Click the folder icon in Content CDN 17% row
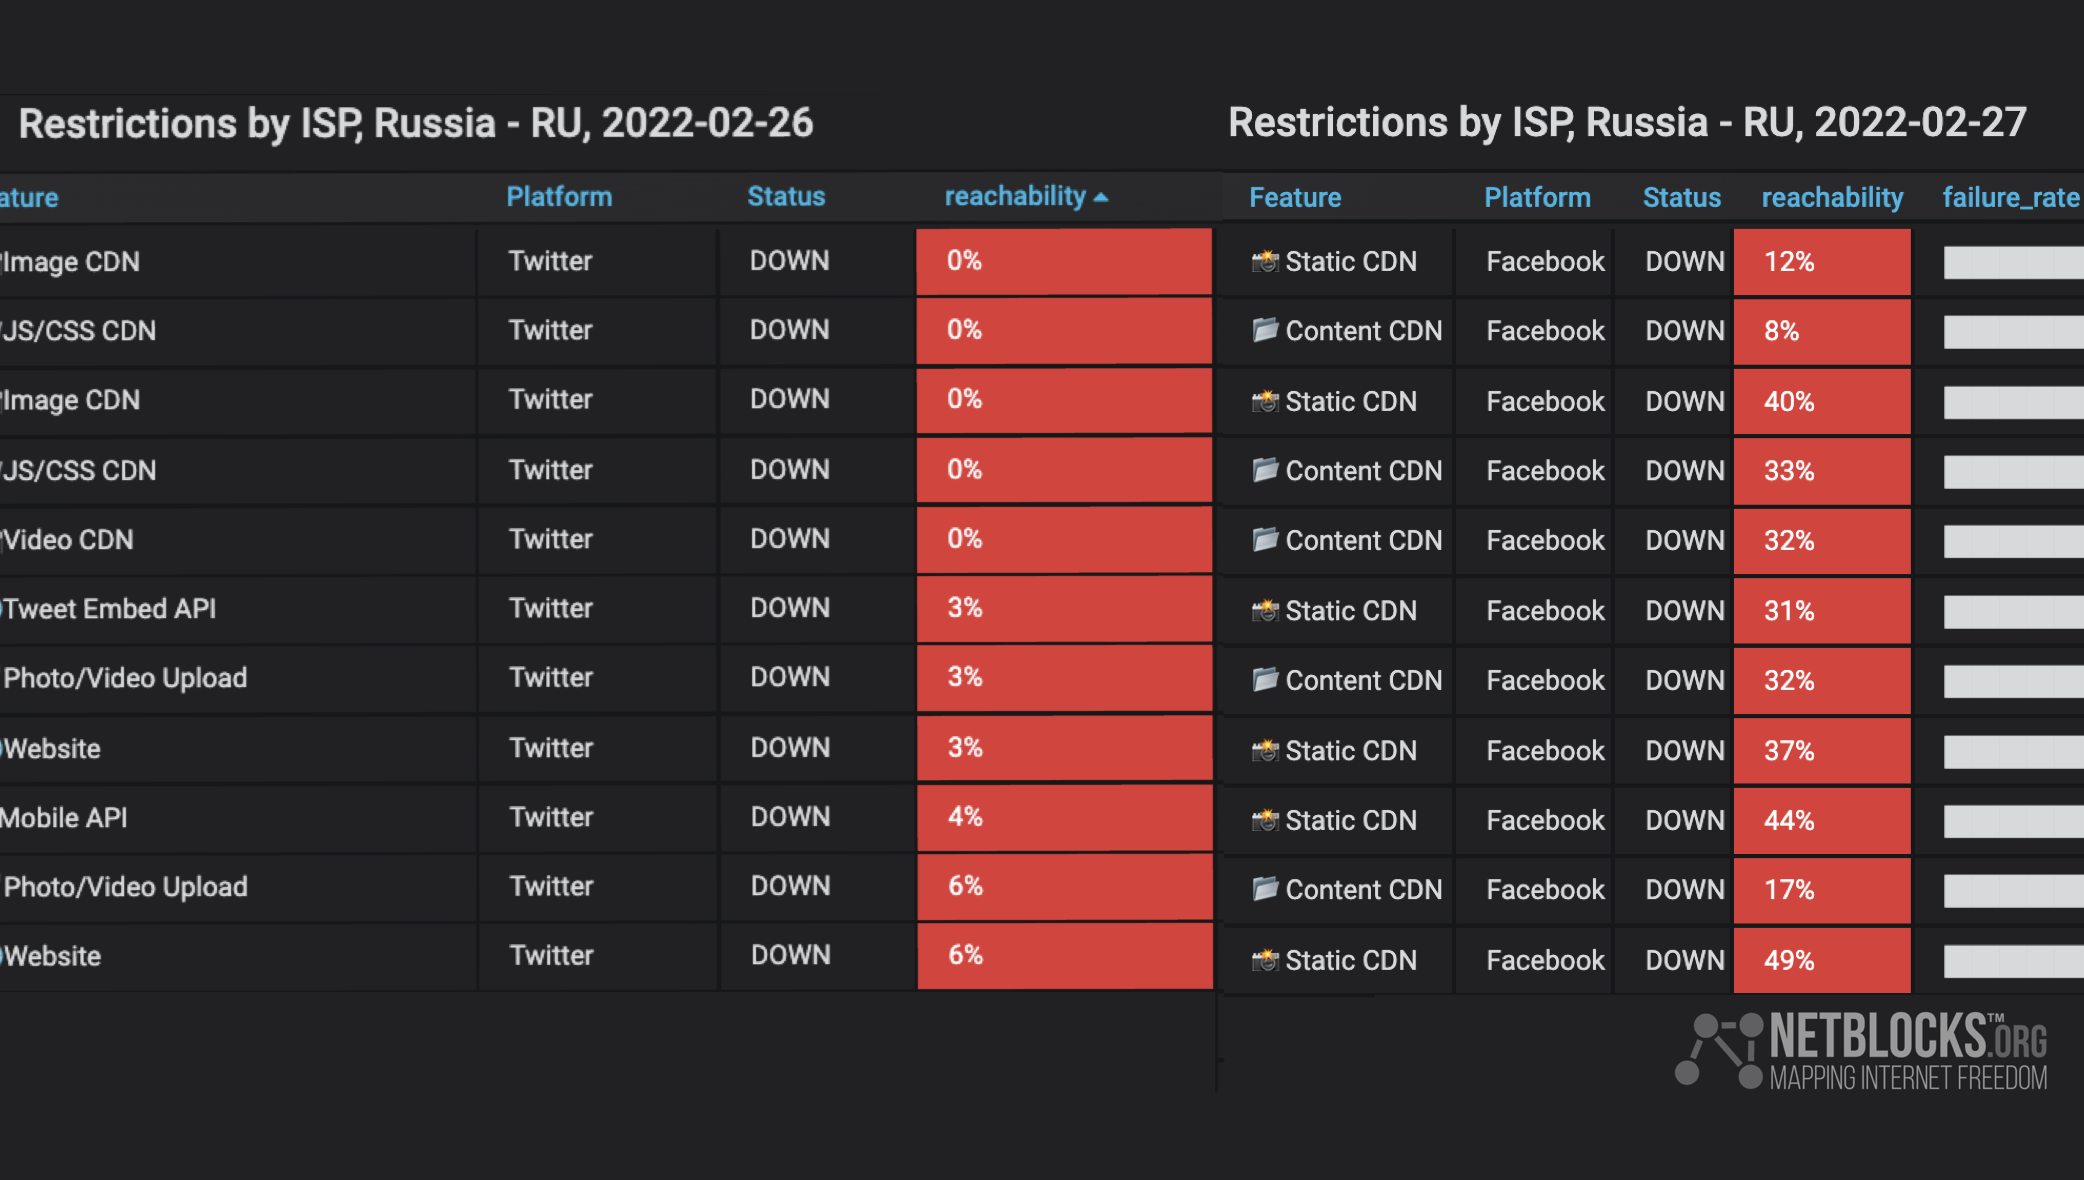The image size is (2084, 1180). pos(1265,888)
